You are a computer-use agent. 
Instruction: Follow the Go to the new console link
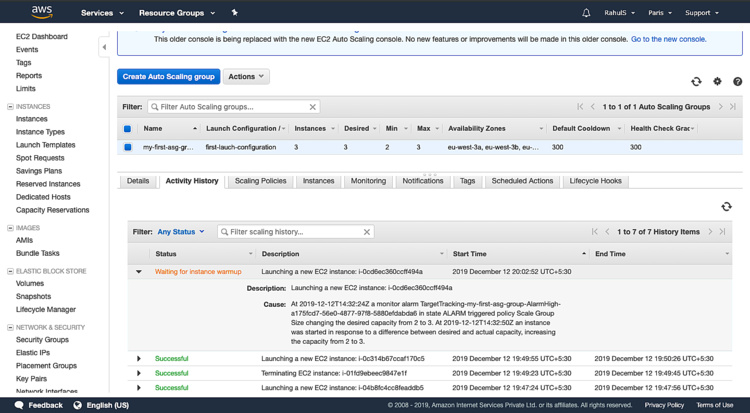668,39
